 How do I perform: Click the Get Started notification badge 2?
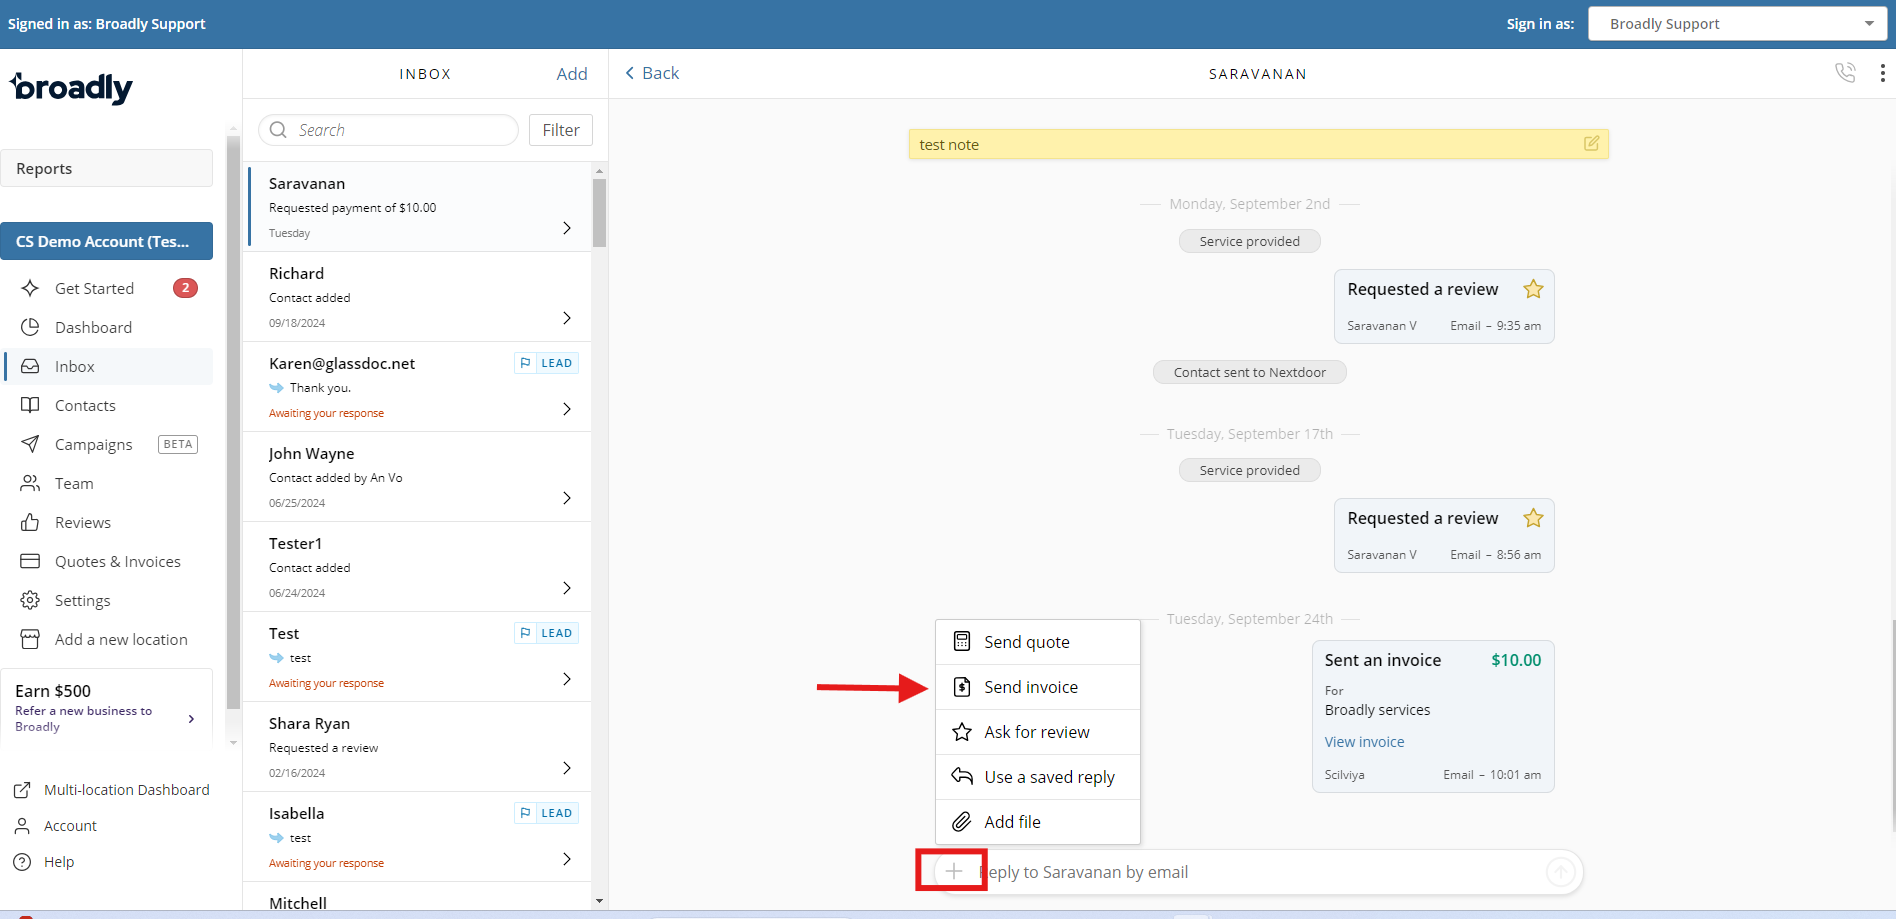tap(185, 288)
